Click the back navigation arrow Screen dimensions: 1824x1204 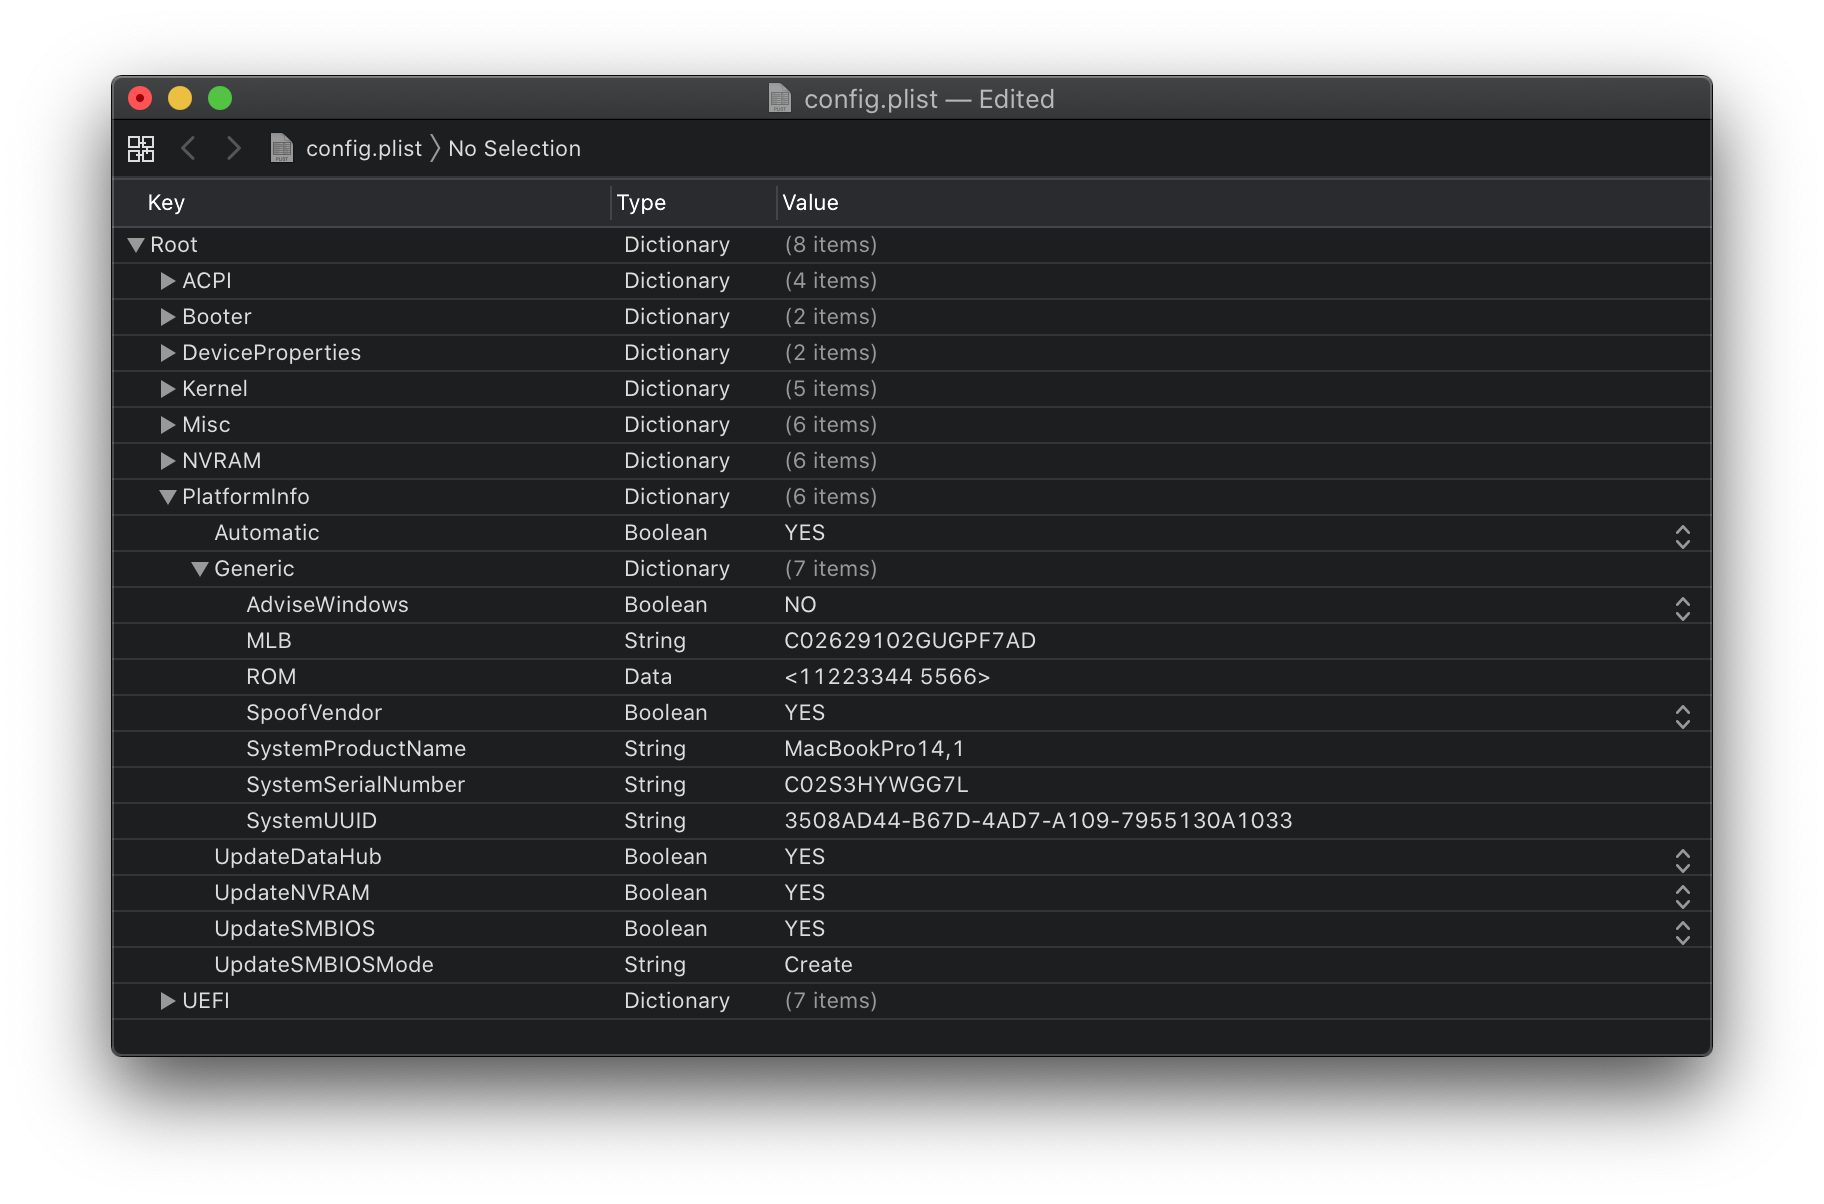[188, 149]
